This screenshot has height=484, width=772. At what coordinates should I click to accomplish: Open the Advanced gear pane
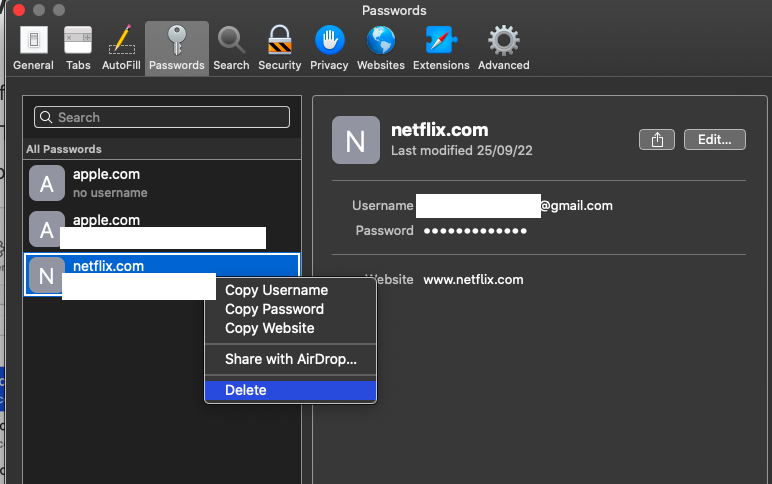pyautogui.click(x=504, y=48)
